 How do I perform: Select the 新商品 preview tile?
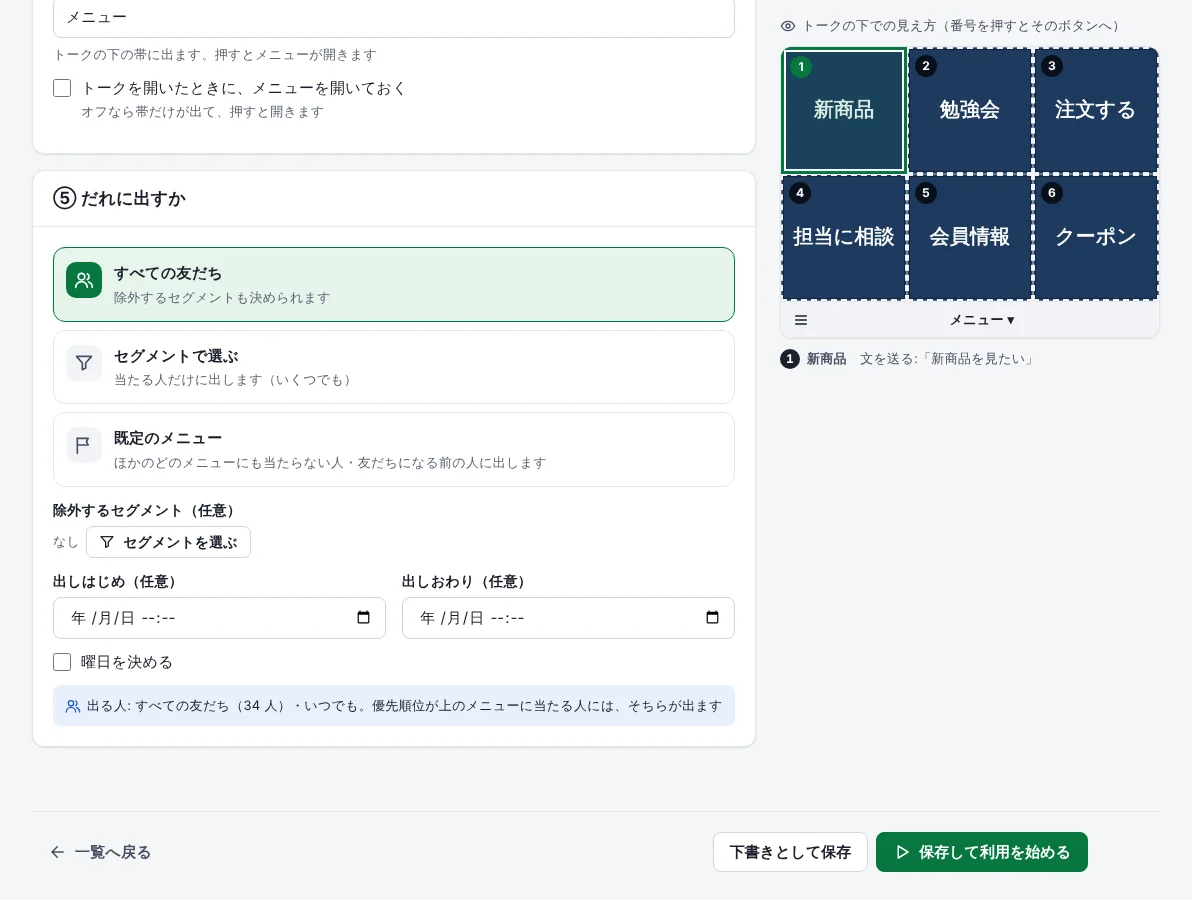pyautogui.click(x=844, y=110)
